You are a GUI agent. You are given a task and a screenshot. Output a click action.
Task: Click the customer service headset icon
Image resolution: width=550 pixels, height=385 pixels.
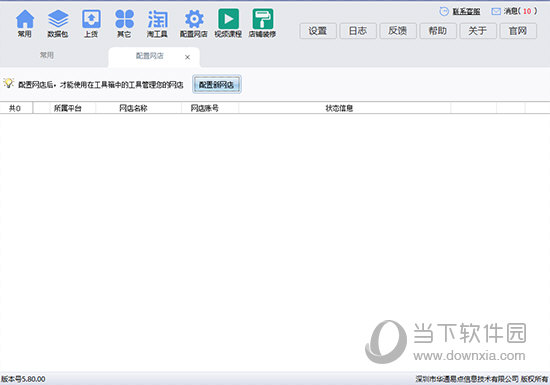(x=444, y=12)
